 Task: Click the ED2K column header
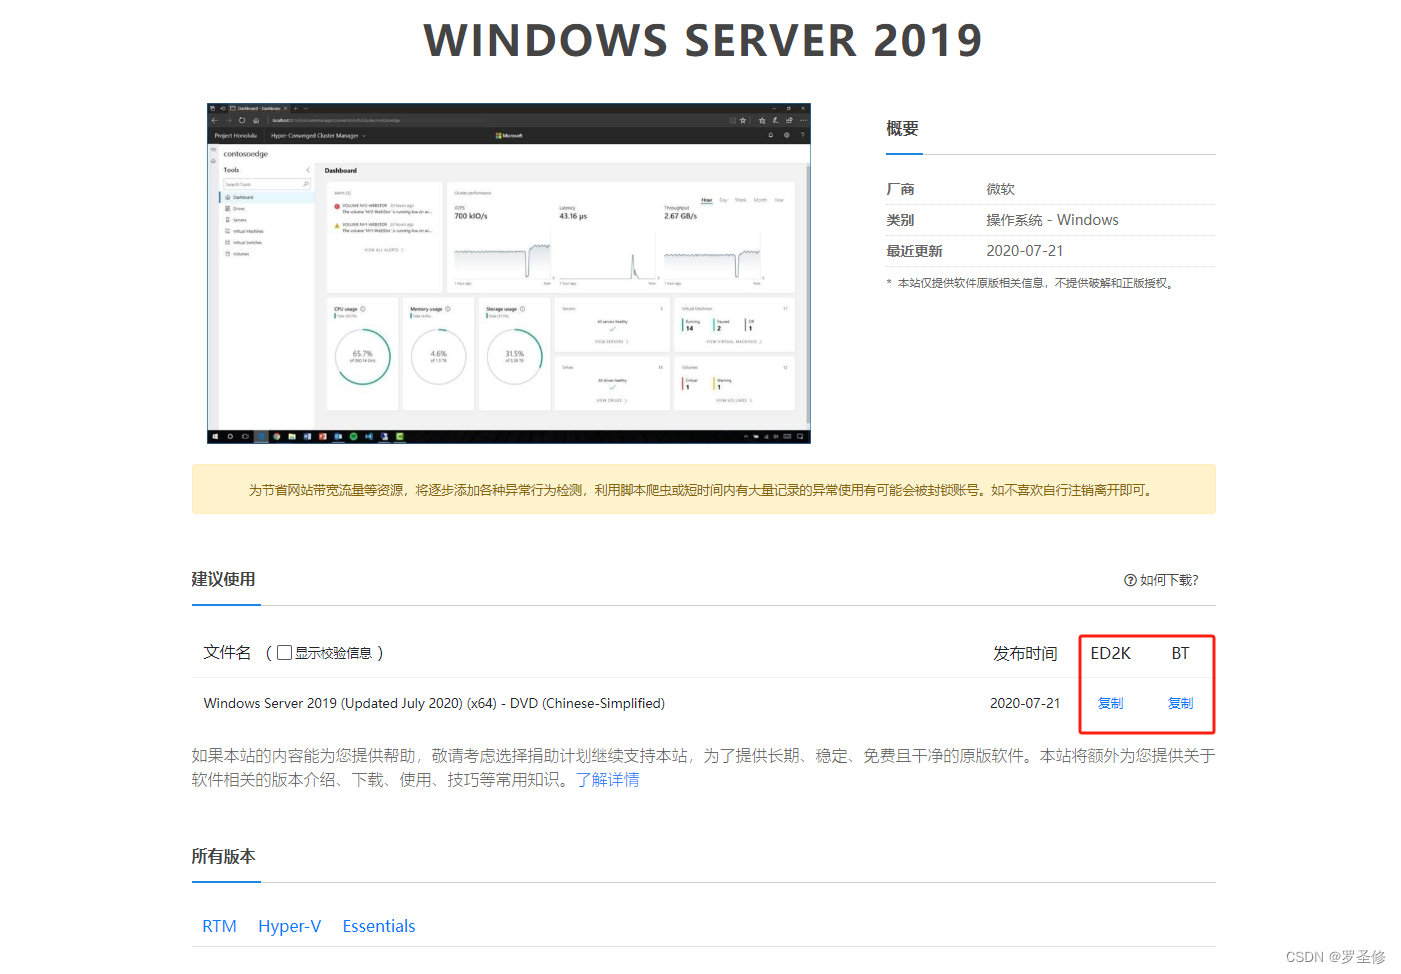tap(1110, 653)
